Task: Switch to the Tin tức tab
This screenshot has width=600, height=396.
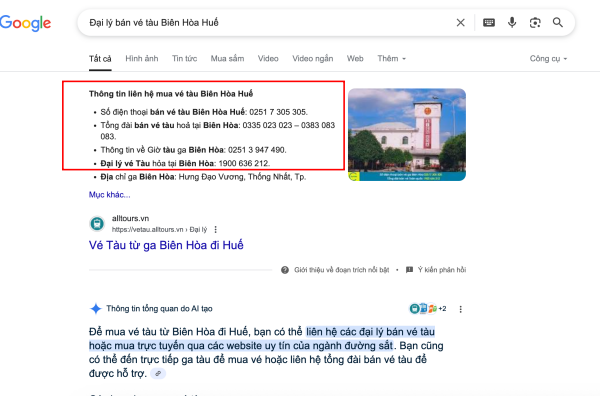Action: click(184, 59)
